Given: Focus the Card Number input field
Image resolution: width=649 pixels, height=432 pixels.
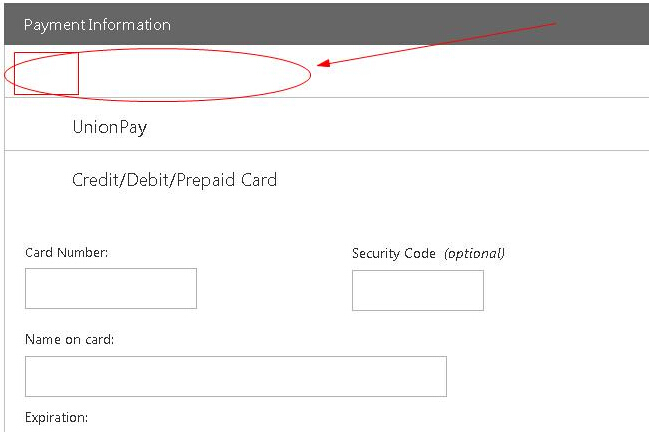Looking at the screenshot, I should [x=110, y=288].
